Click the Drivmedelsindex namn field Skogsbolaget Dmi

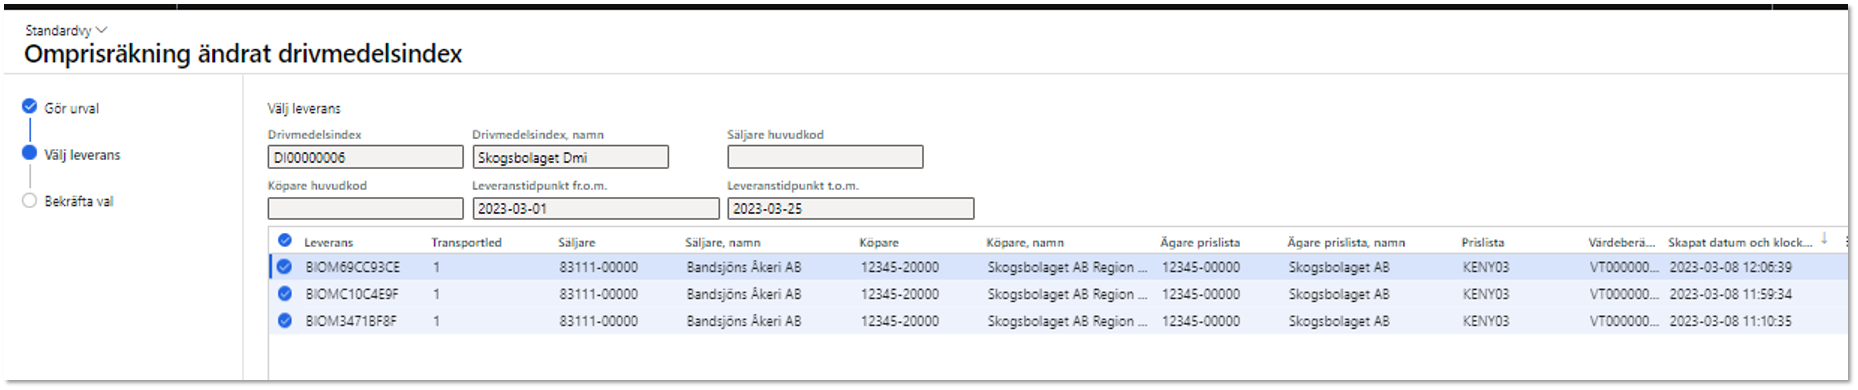(570, 157)
